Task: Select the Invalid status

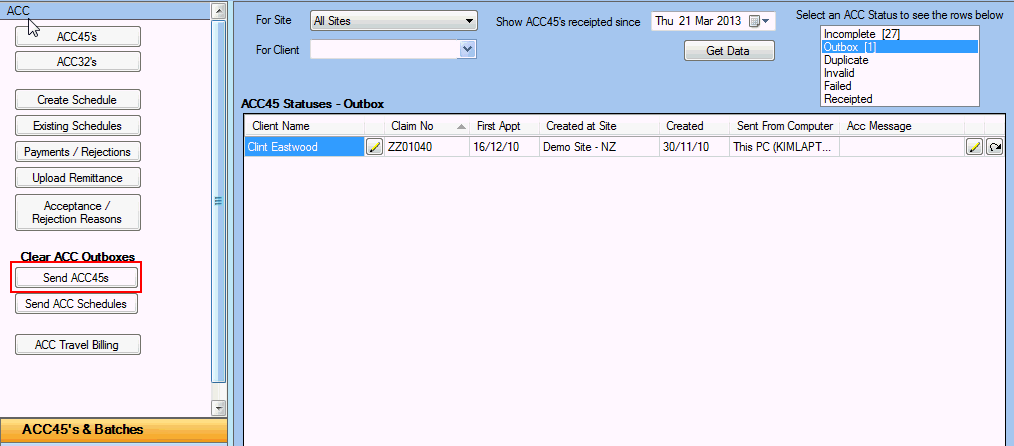Action: coord(900,73)
